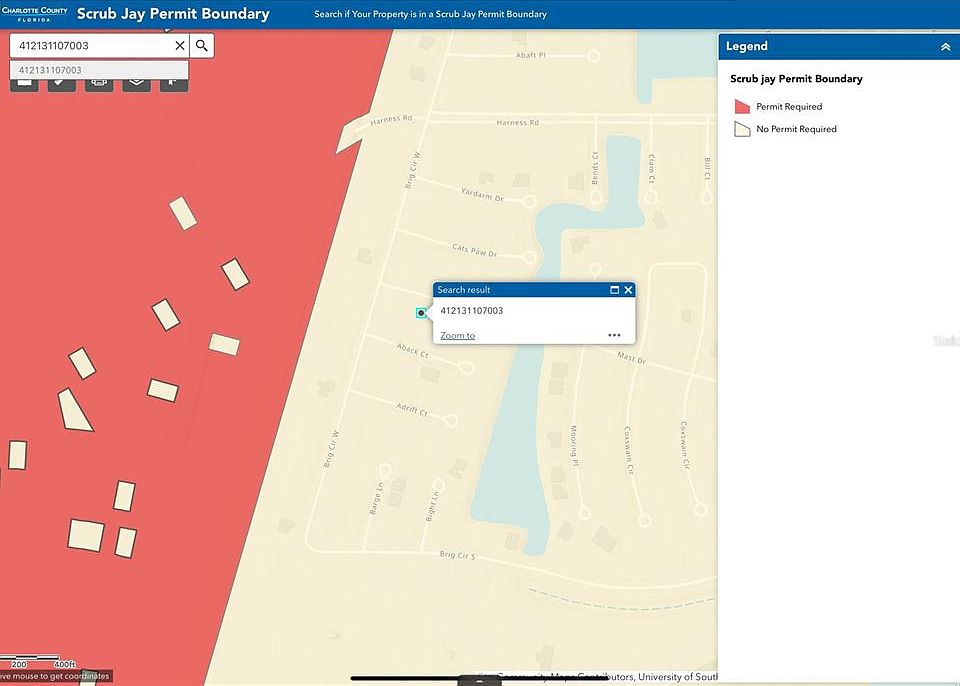Open the popup's three-dot options
Viewport: 960px width, 686px height.
pyautogui.click(x=614, y=335)
